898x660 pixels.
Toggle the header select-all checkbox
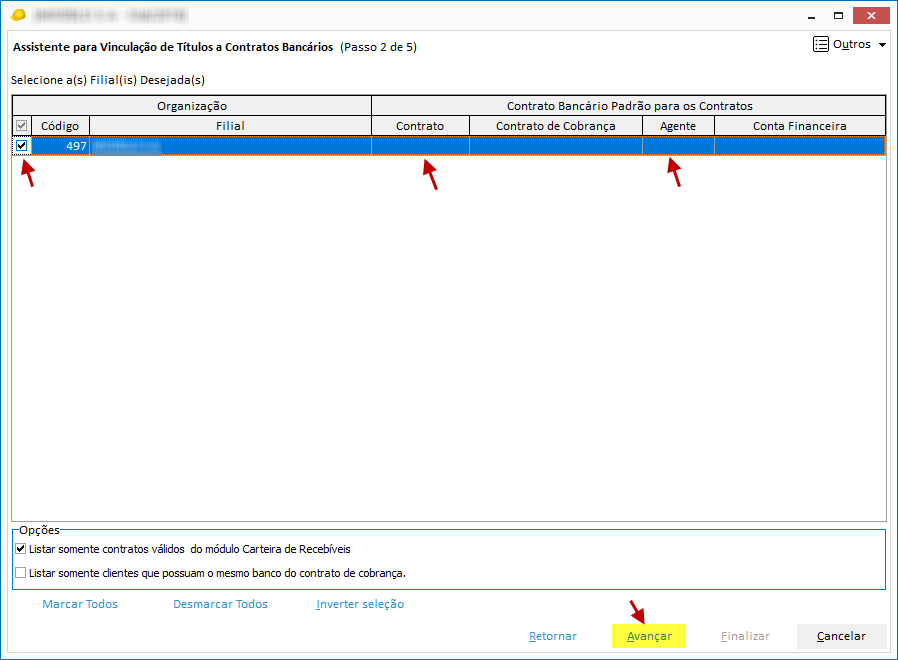point(22,126)
